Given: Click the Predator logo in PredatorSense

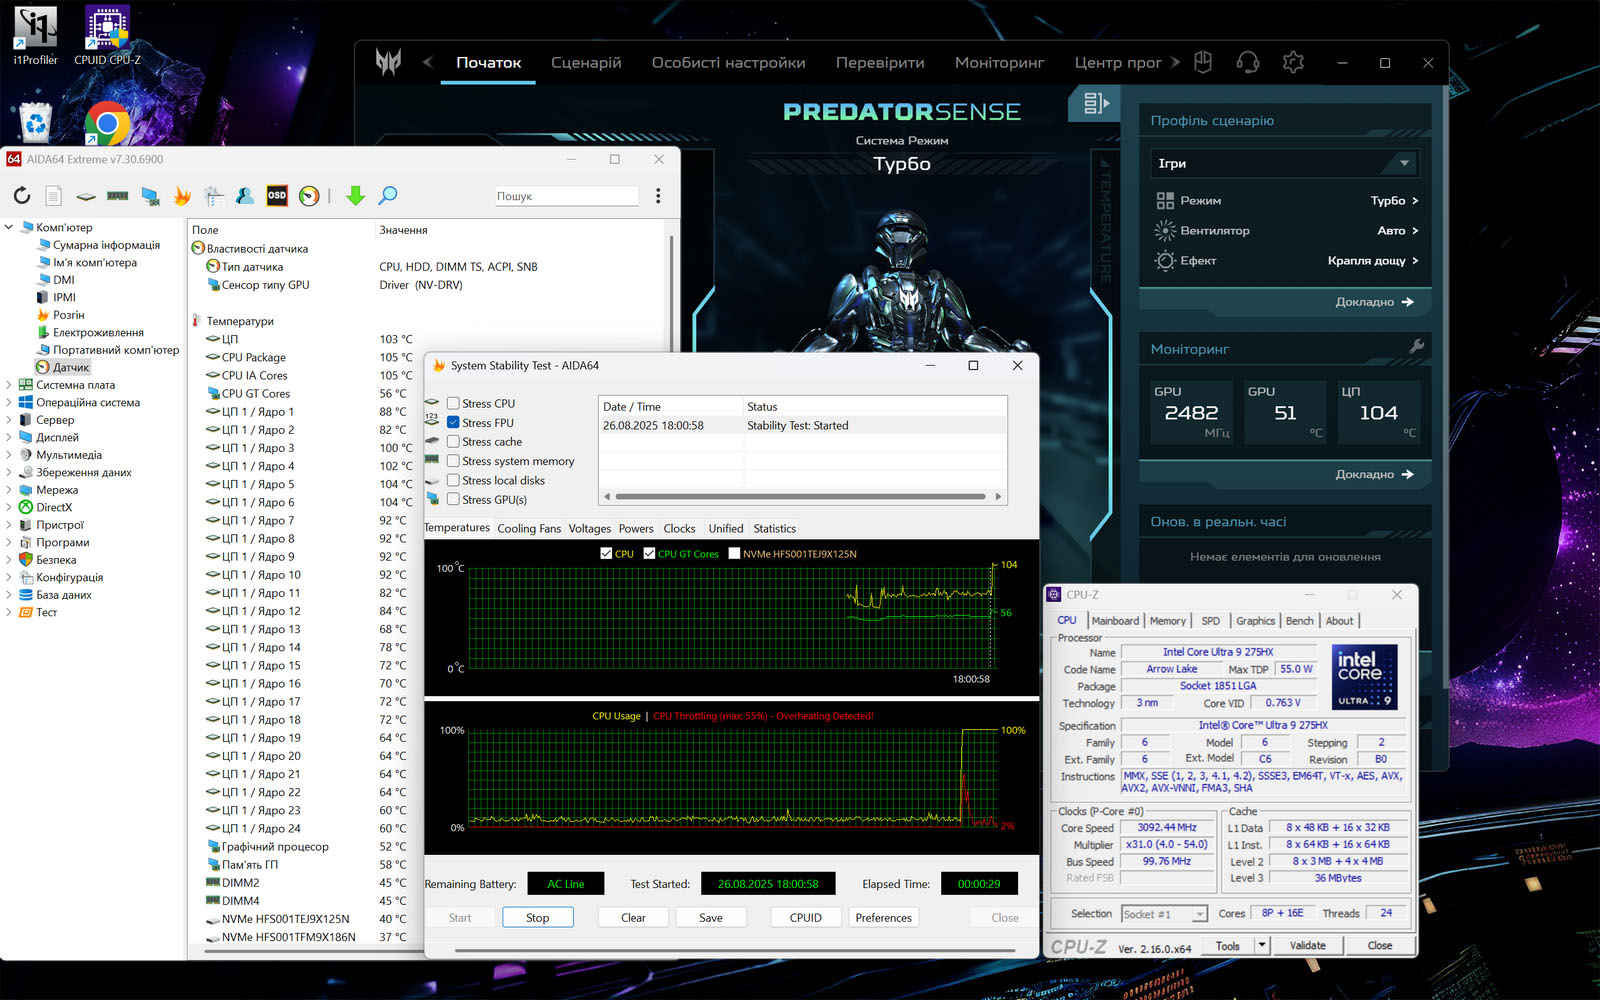Looking at the screenshot, I should pyautogui.click(x=388, y=62).
